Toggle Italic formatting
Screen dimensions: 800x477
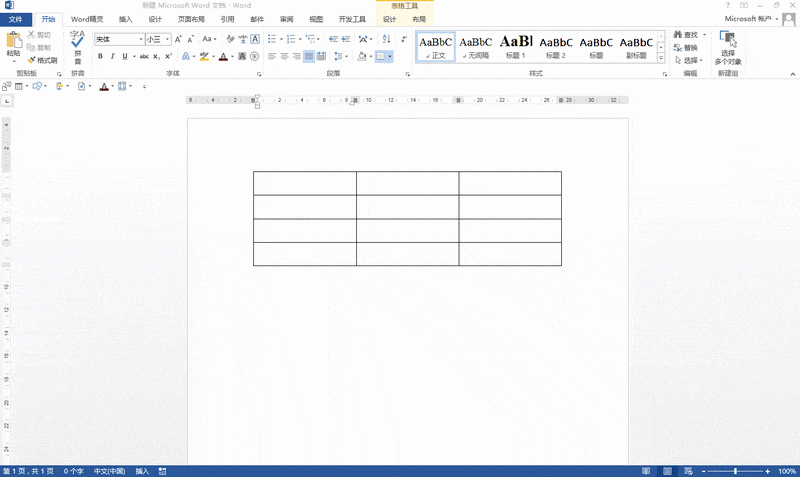(x=112, y=57)
